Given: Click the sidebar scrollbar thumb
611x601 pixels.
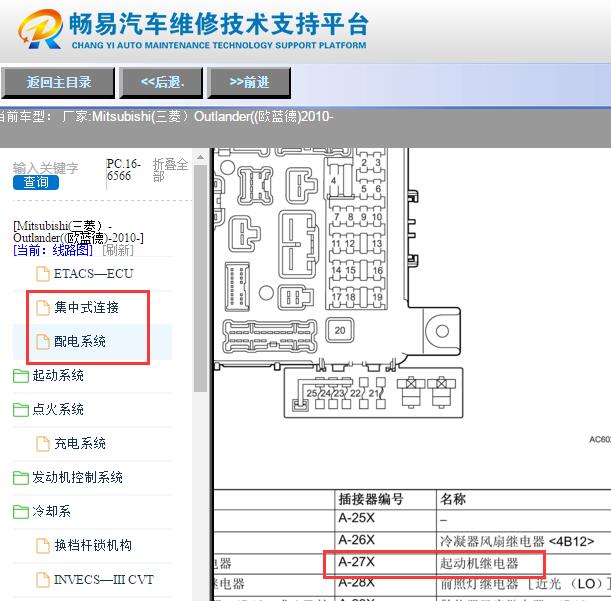Looking at the screenshot, I should point(200,278).
